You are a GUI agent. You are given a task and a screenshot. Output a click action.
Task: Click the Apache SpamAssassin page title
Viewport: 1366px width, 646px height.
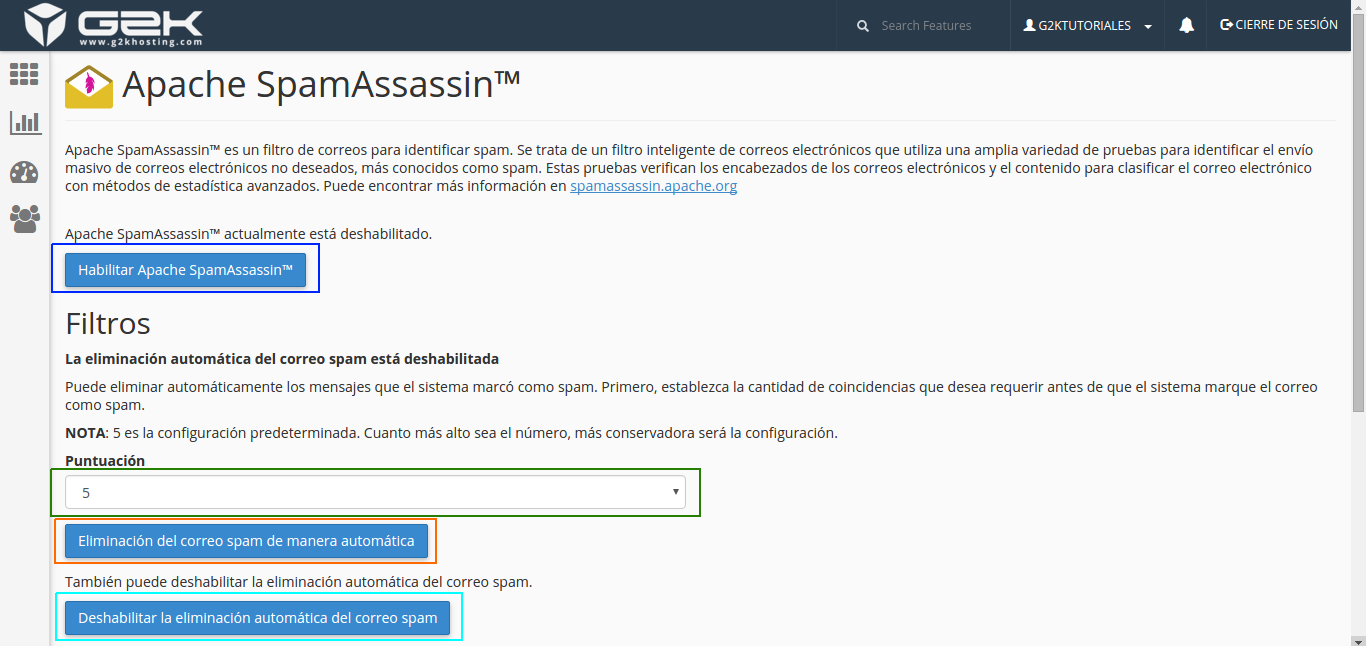click(322, 86)
